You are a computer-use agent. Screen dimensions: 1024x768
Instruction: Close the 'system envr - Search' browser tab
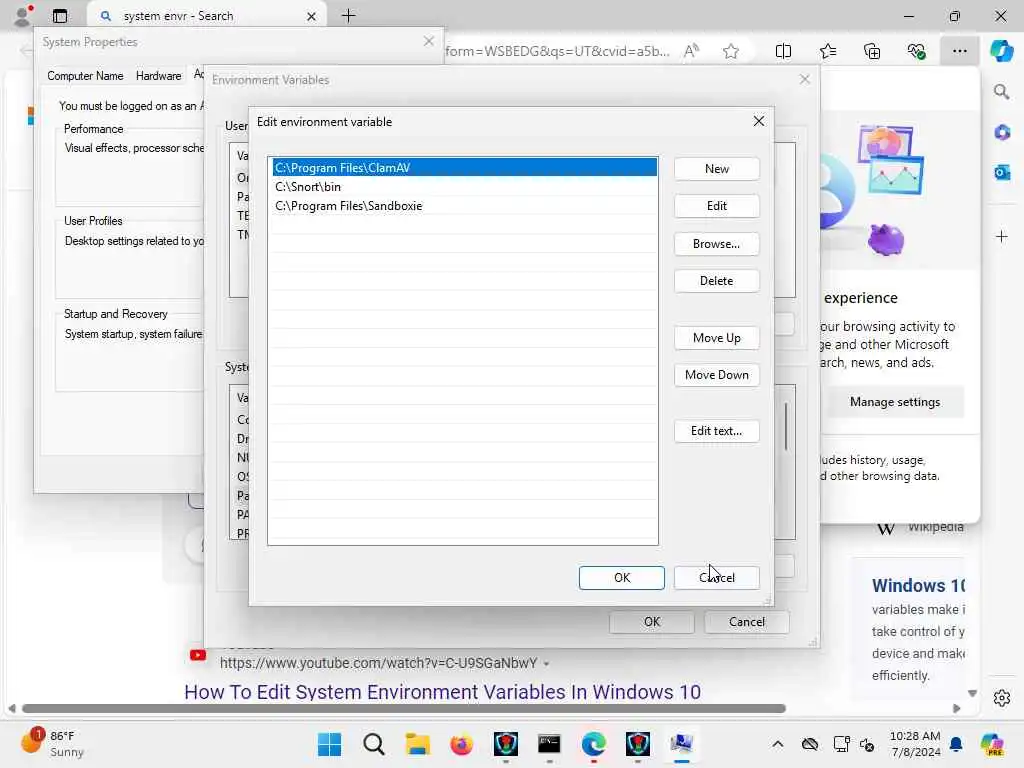(x=312, y=16)
